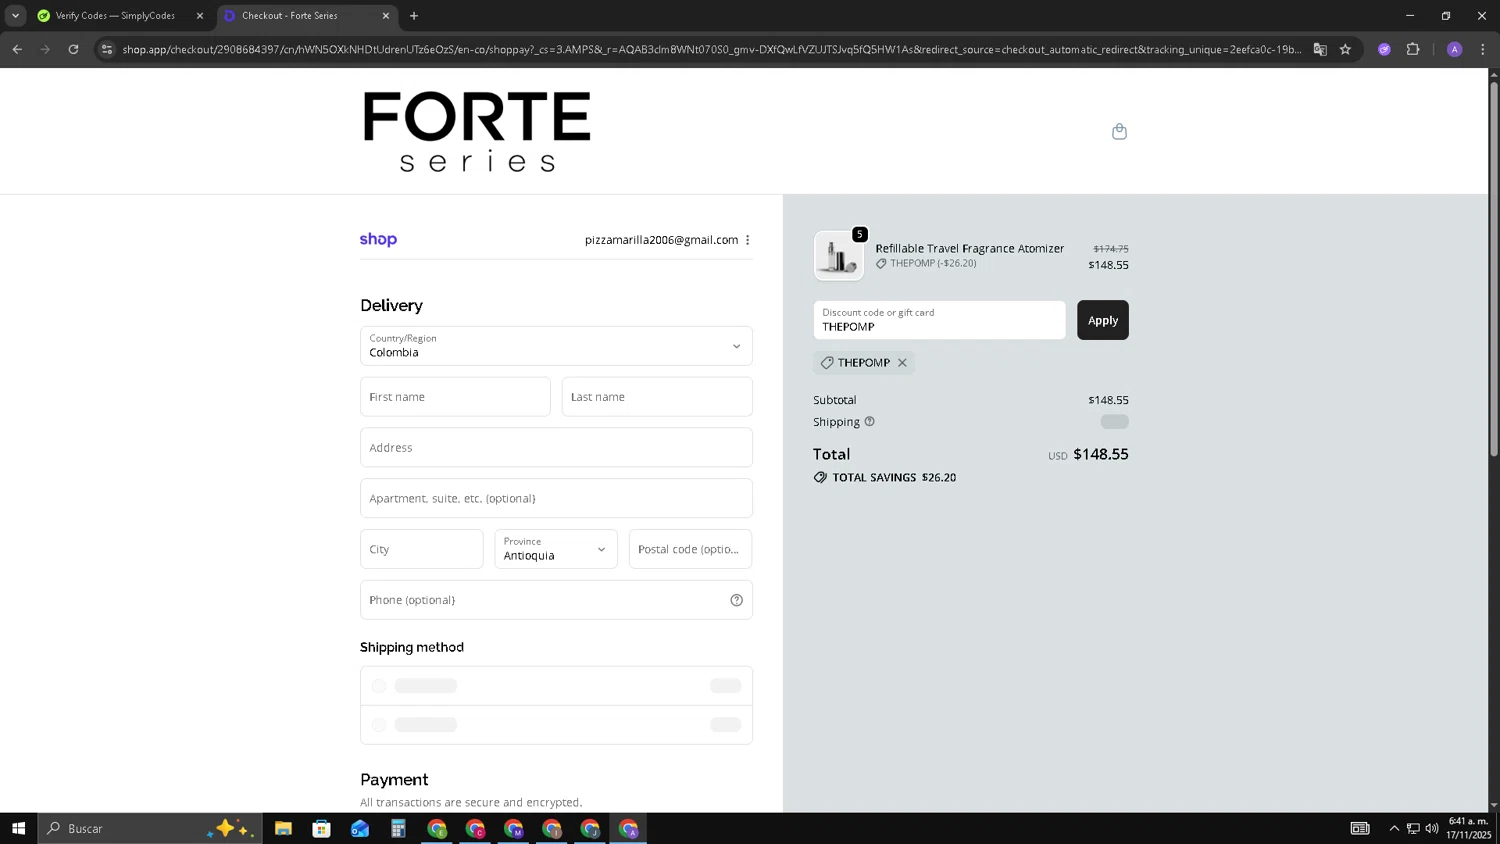Open the Chrome three-dot menu
This screenshot has height=844, width=1500.
click(1483, 49)
